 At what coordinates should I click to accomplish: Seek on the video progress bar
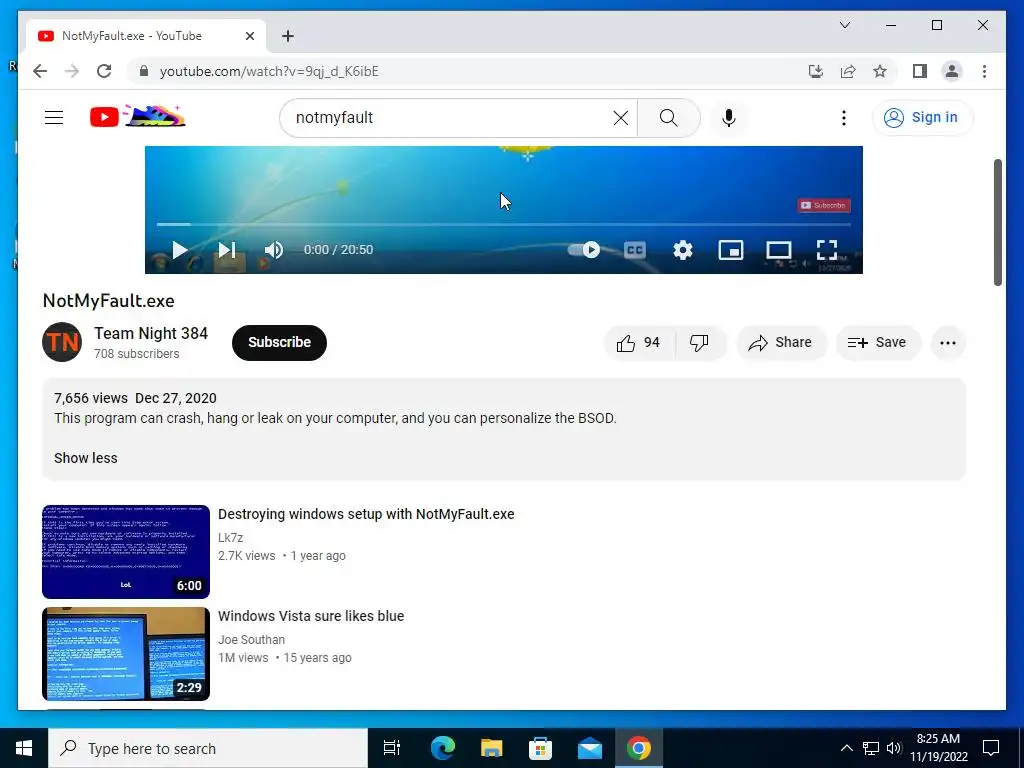(x=504, y=224)
